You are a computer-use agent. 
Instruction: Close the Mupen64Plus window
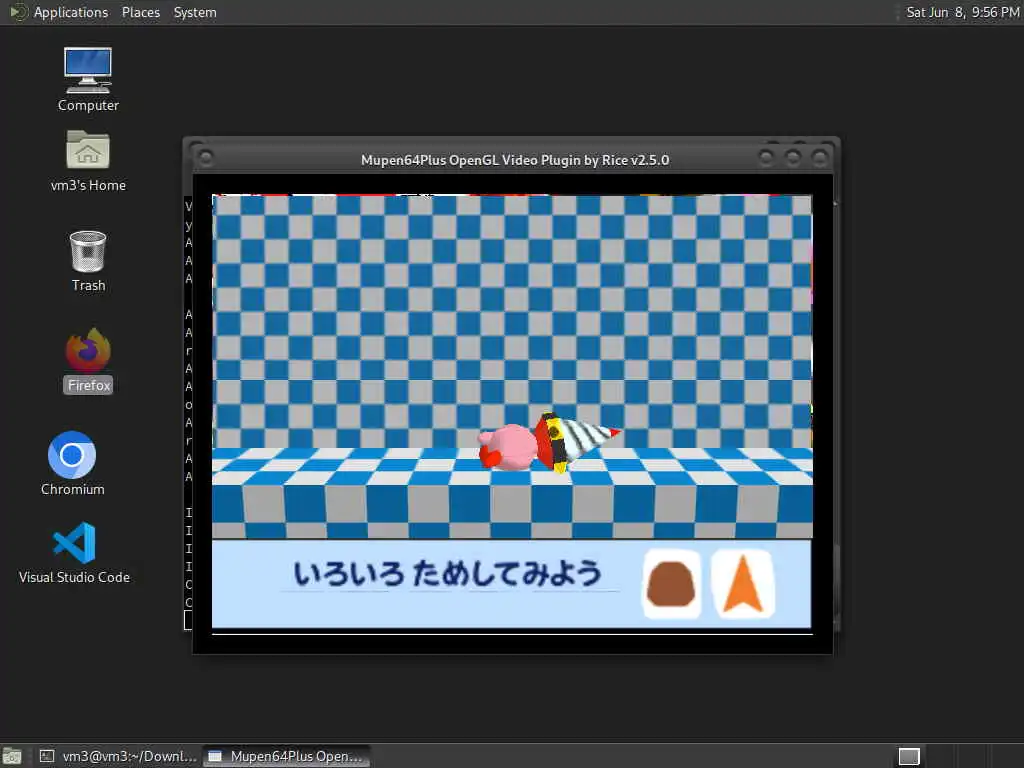point(819,157)
